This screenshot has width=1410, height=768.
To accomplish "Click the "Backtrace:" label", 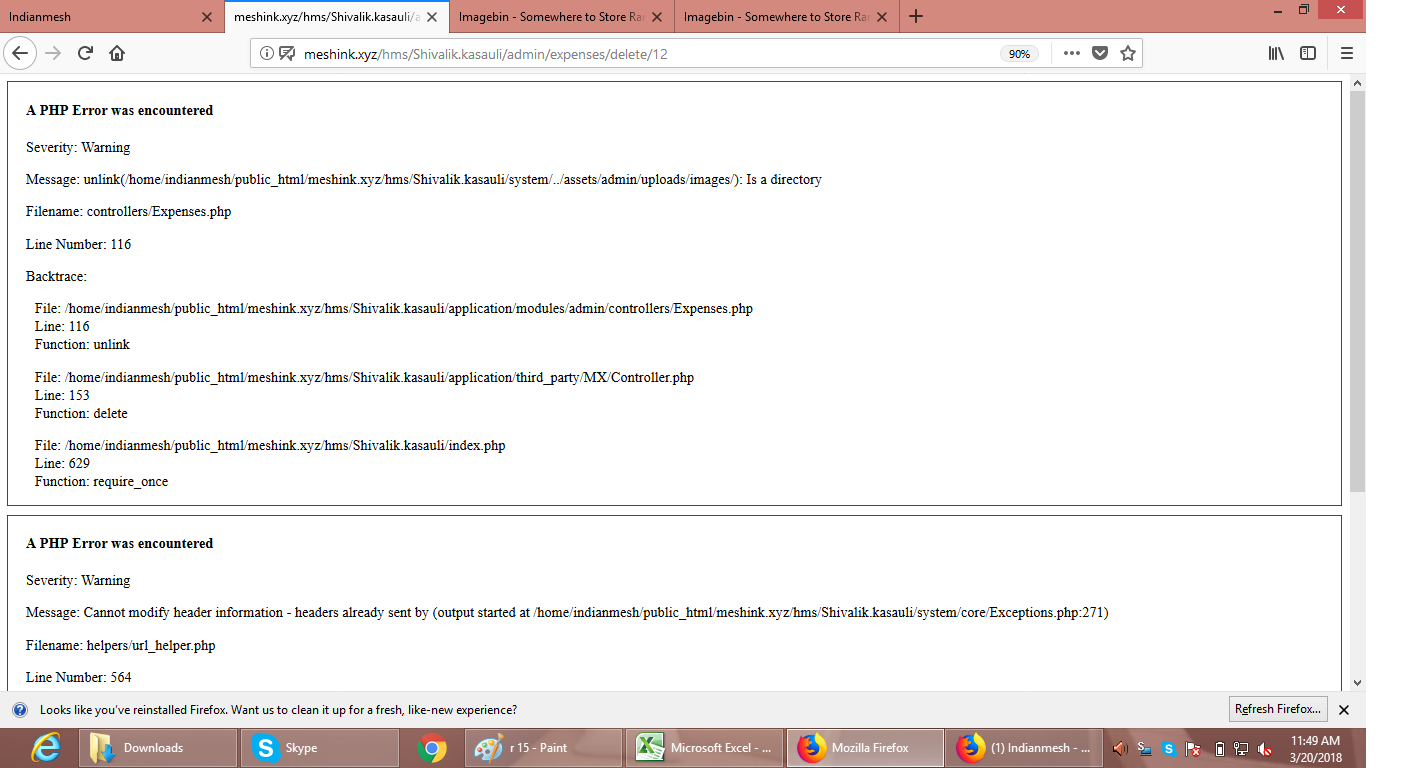I will pyautogui.click(x=56, y=277).
